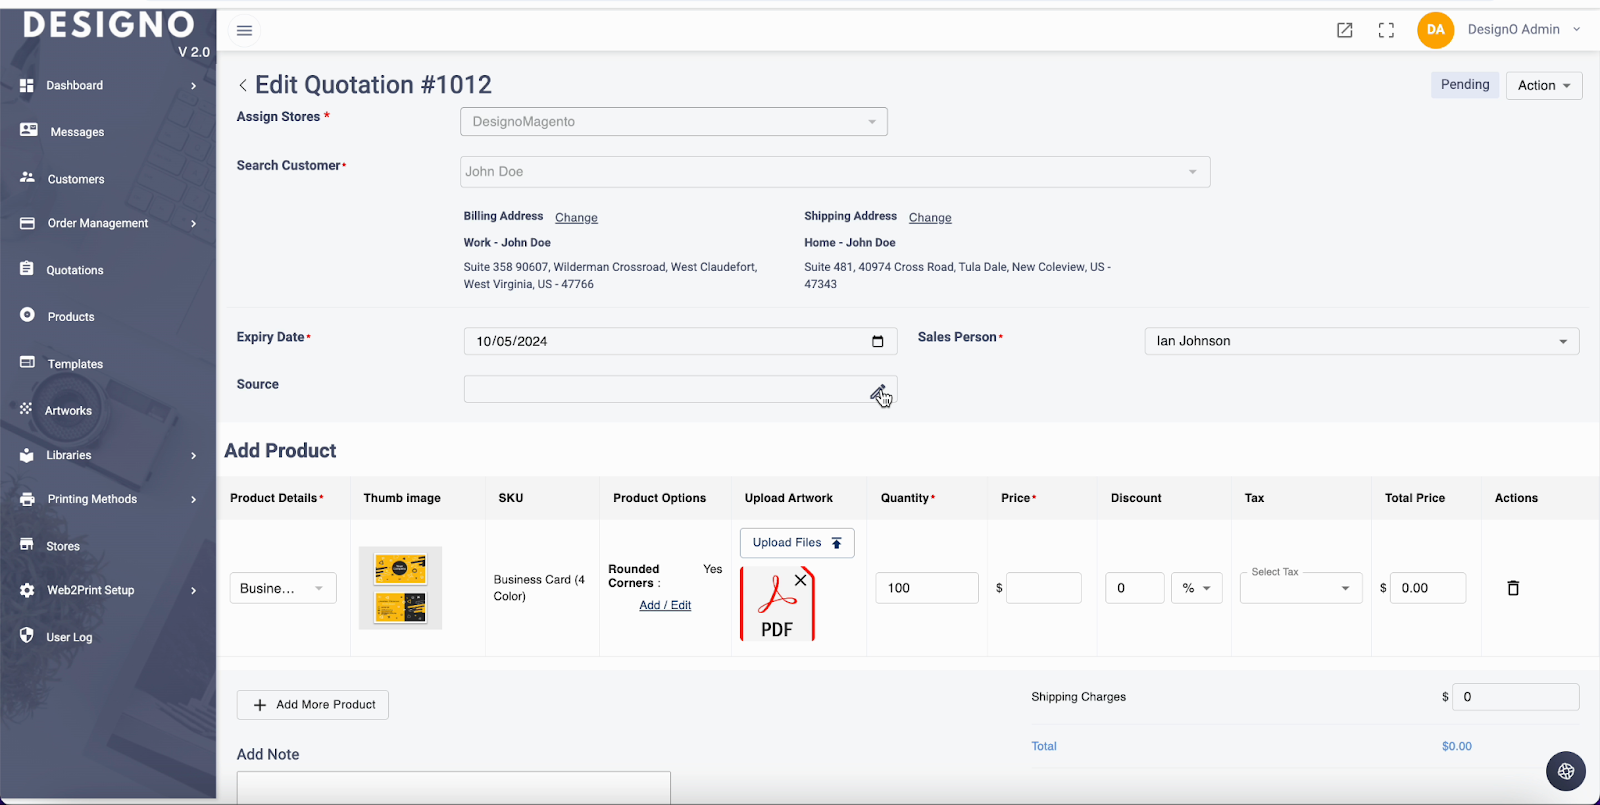
Task: Click the Price input field
Action: tap(1043, 588)
